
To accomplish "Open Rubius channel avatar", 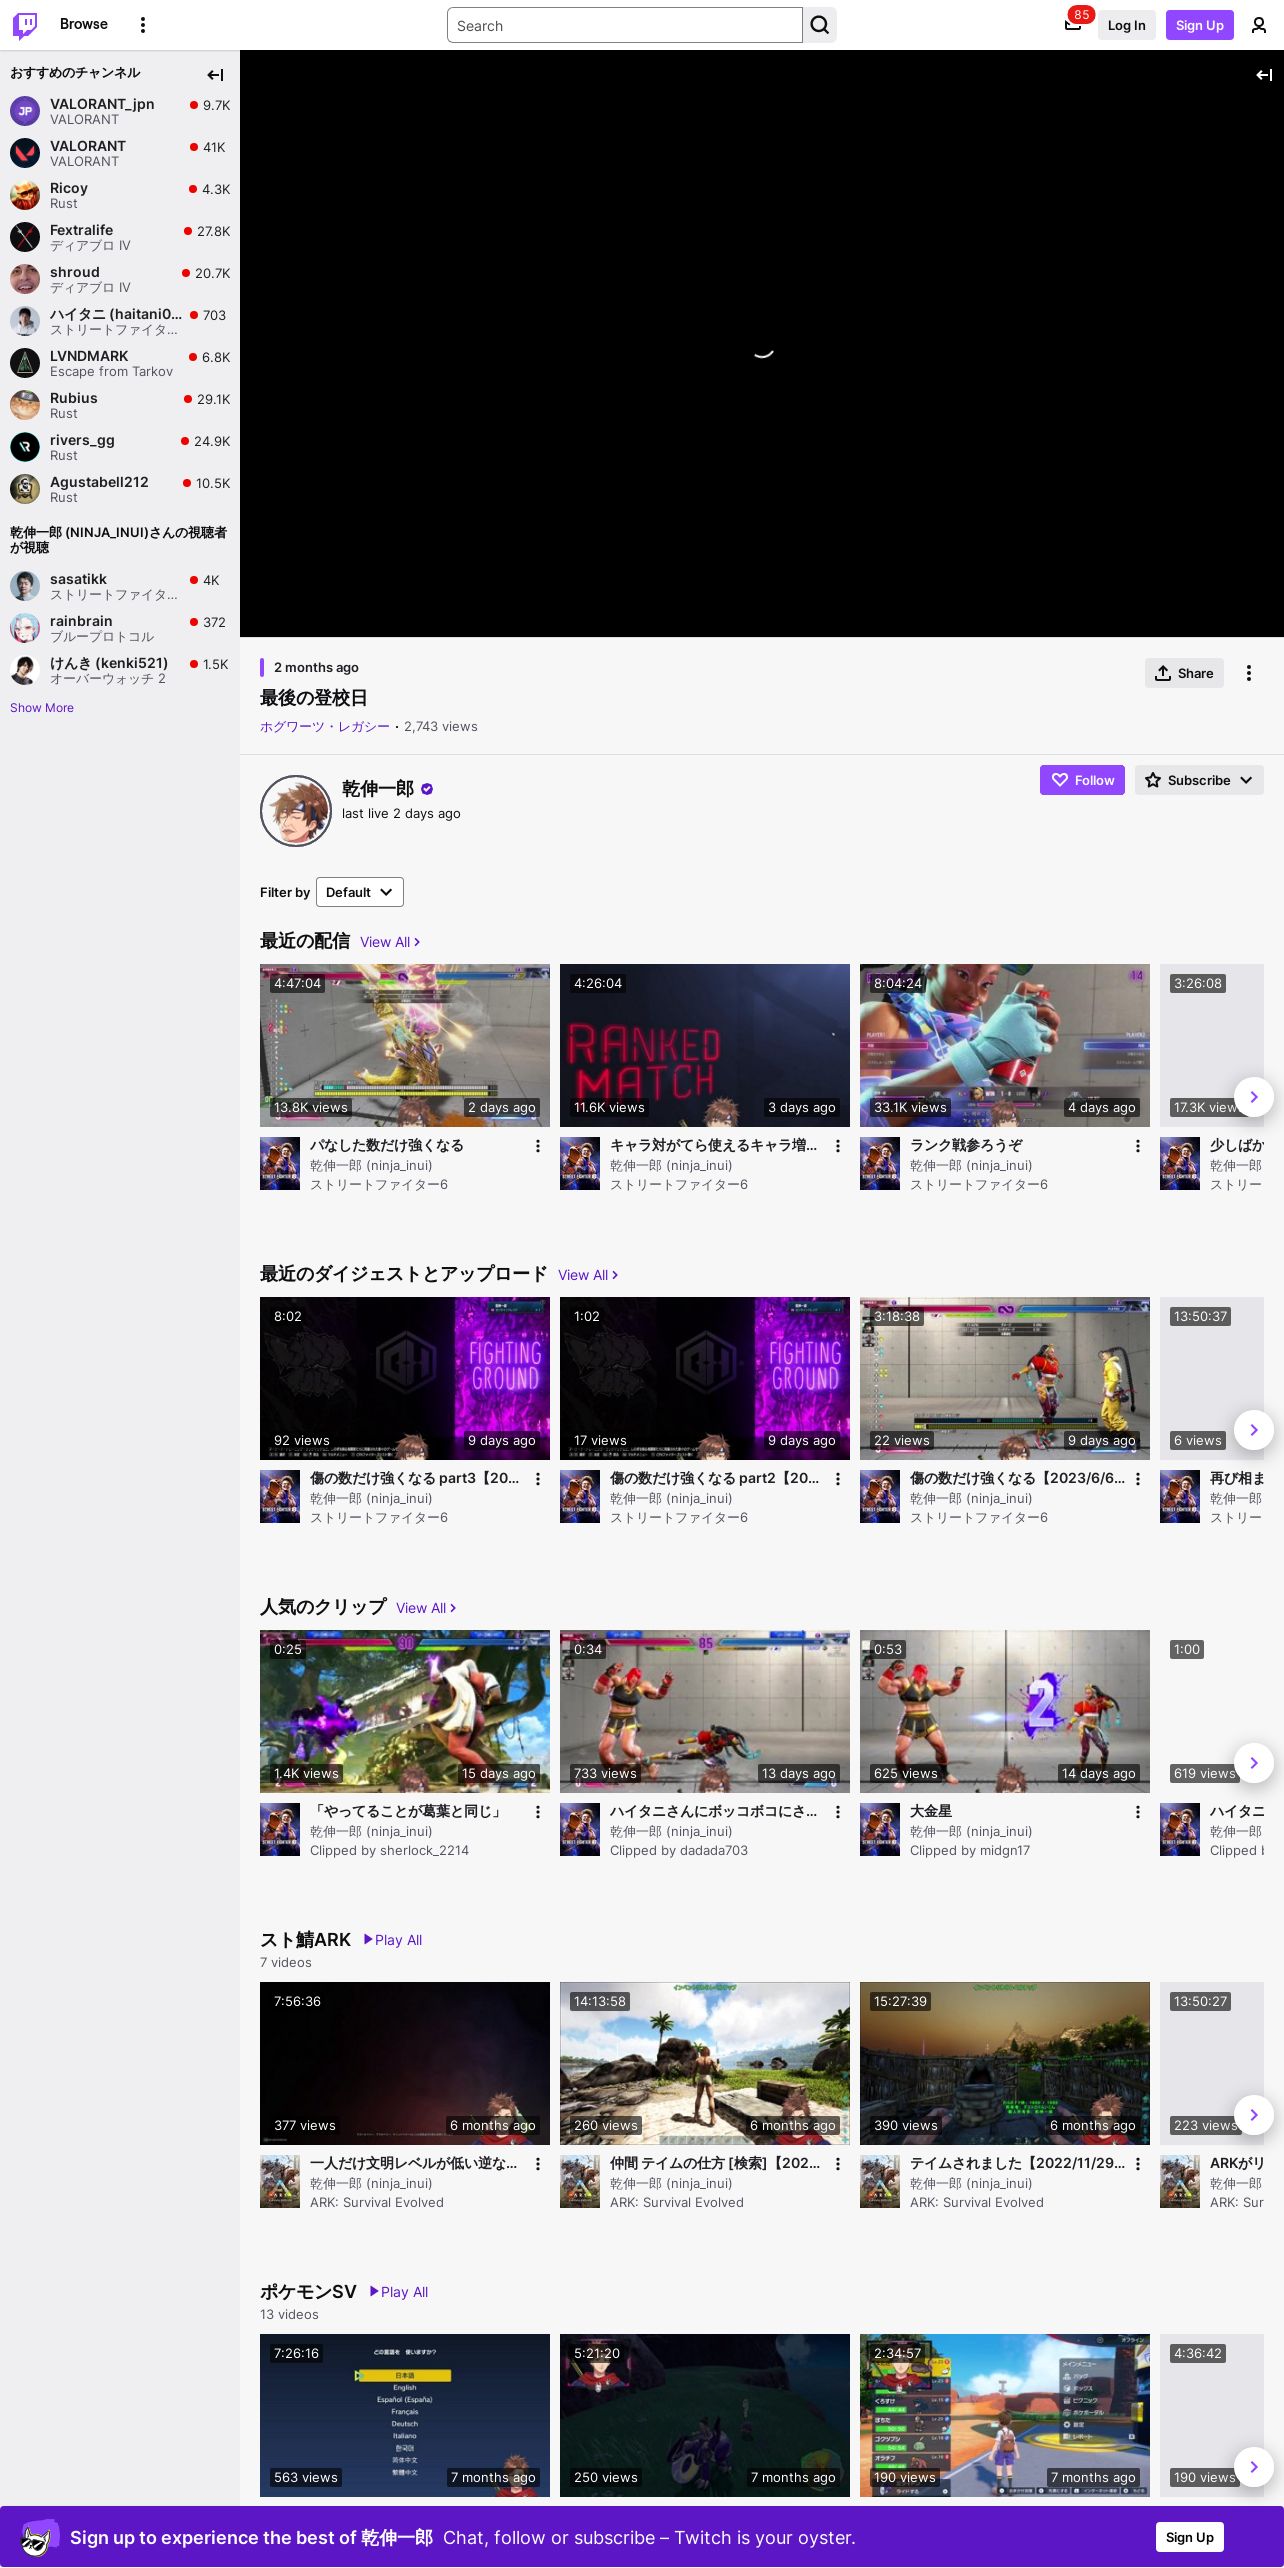I will pyautogui.click(x=25, y=405).
